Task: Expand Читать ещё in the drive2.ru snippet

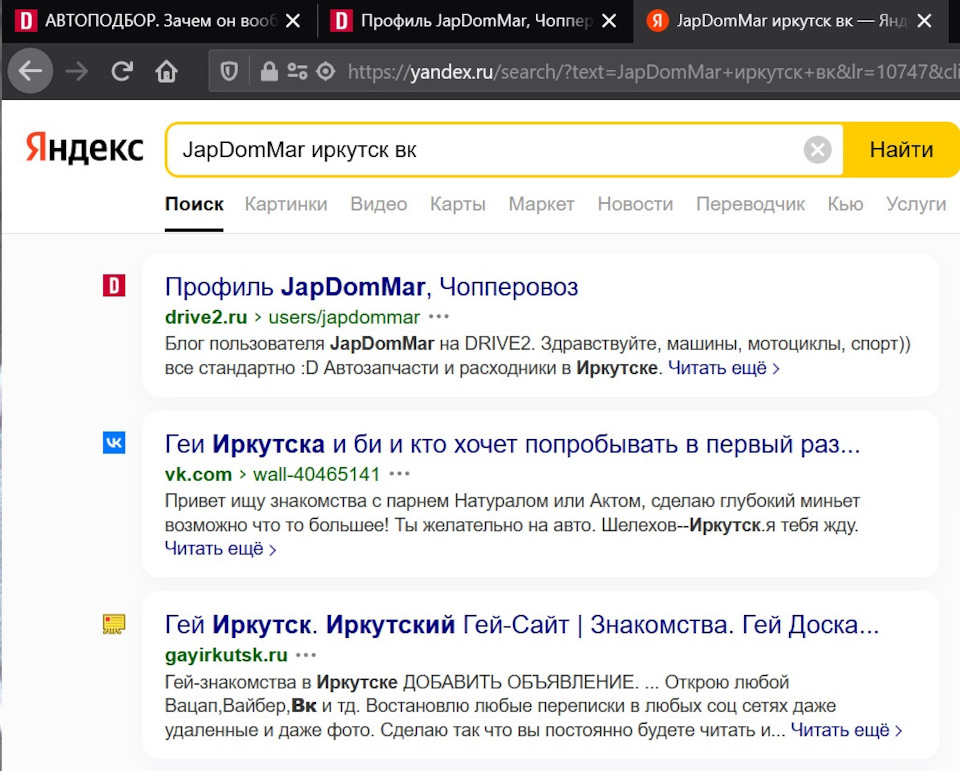Action: 723,368
